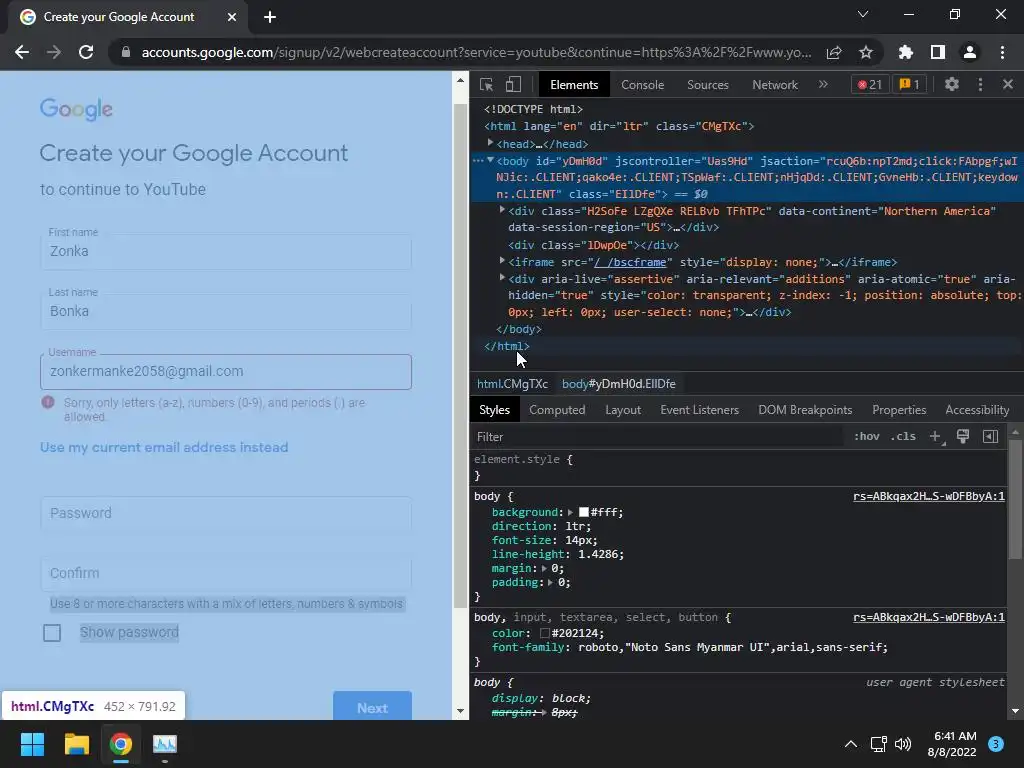Click the #202124 color swatch

[x=545, y=633]
